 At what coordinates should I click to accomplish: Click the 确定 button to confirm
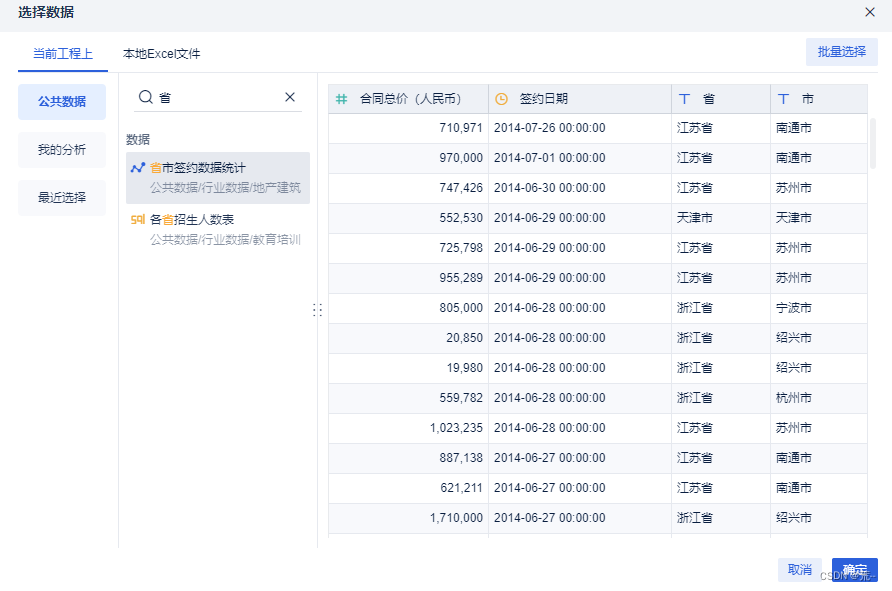pos(855,568)
